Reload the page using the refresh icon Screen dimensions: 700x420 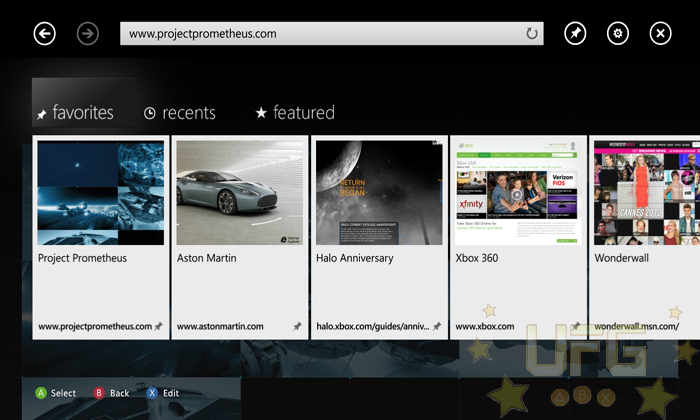(531, 33)
